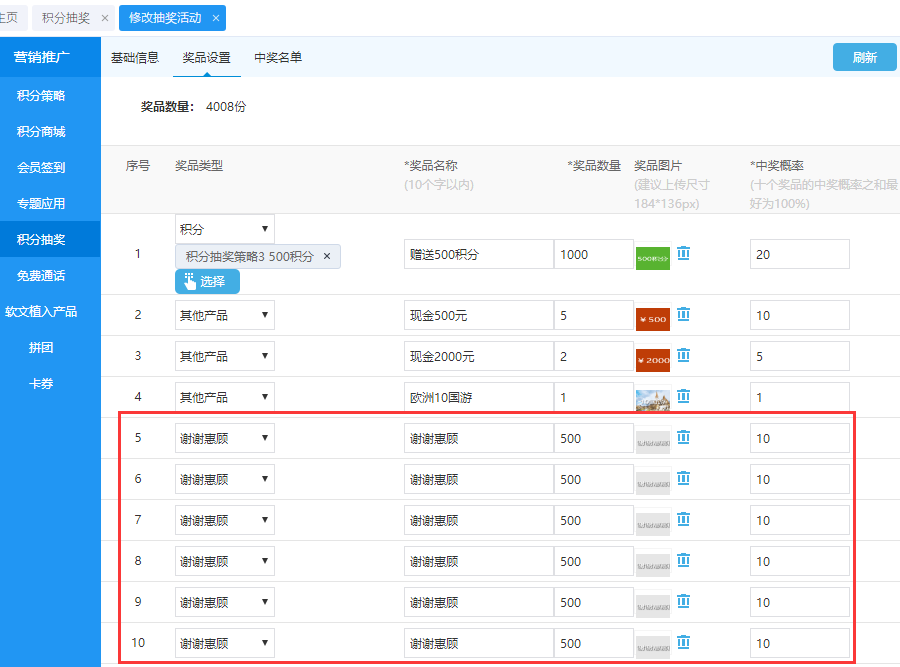Click the 赠送500积分 prize name field
Image resolution: width=900 pixels, height=667 pixels.
478,254
